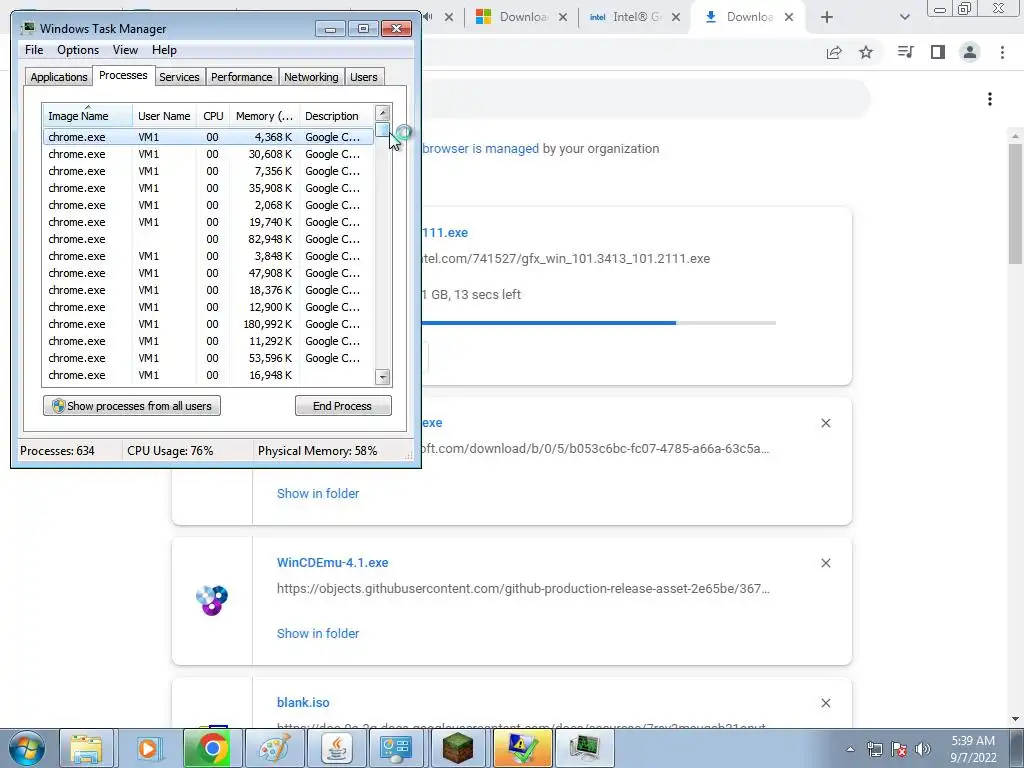
Task: Switch to Chrome via taskbar icon
Action: (211, 748)
